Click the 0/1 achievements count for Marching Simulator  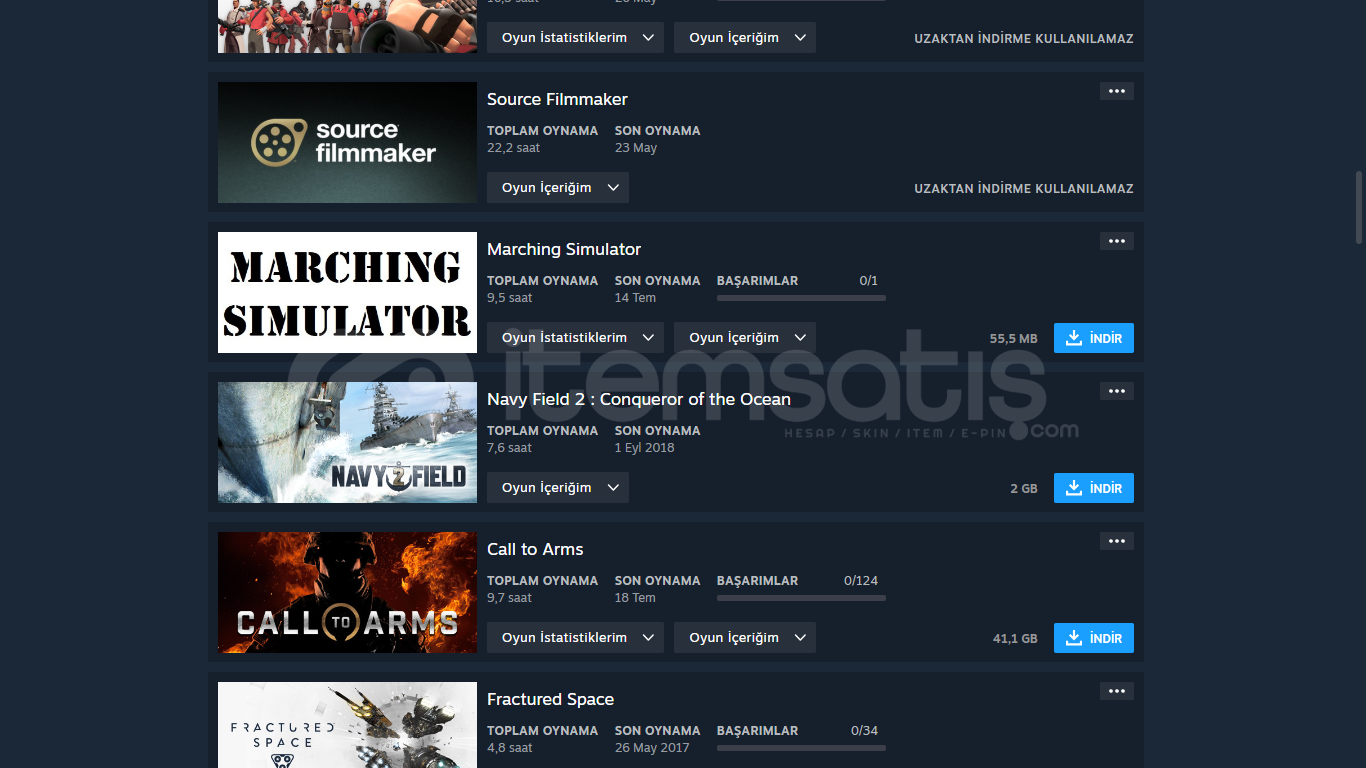click(x=869, y=281)
